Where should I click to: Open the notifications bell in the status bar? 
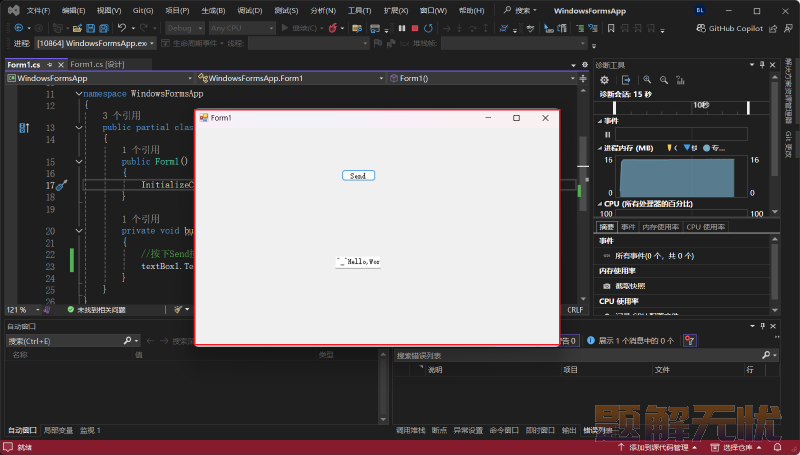[x=777, y=447]
